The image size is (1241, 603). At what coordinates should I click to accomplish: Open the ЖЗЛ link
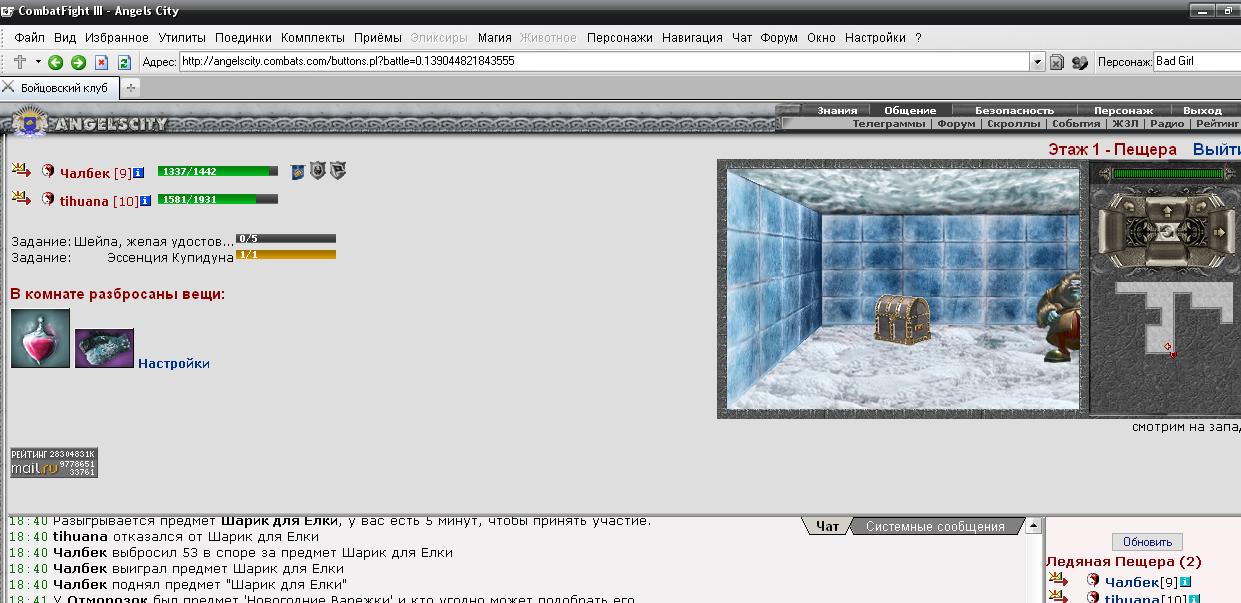click(1124, 124)
